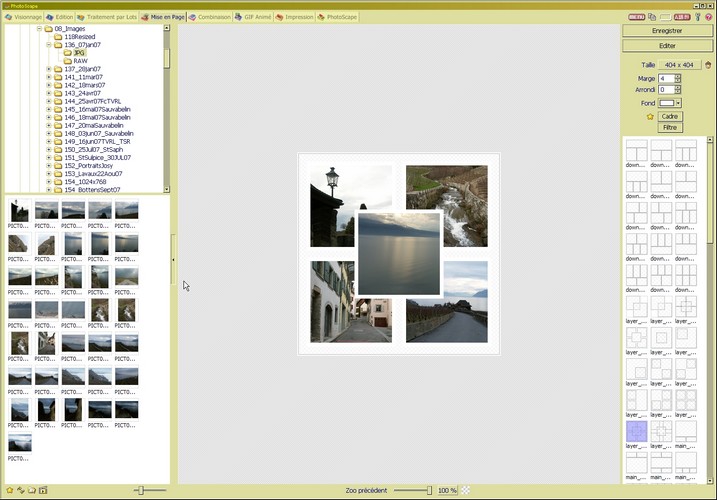Decrease the Arrondi value with down arrow
The height and width of the screenshot is (500, 717).
677,92
